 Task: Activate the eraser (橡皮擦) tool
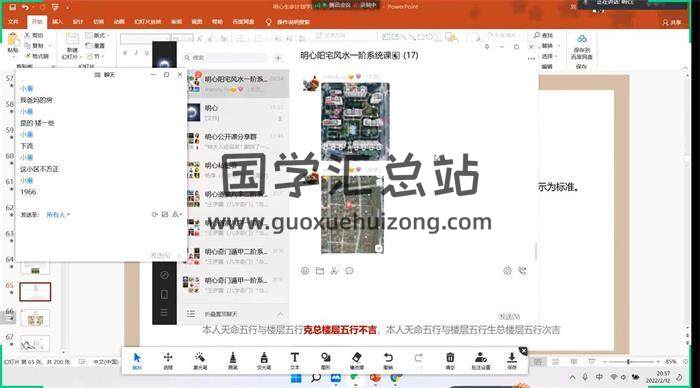pyautogui.click(x=357, y=360)
